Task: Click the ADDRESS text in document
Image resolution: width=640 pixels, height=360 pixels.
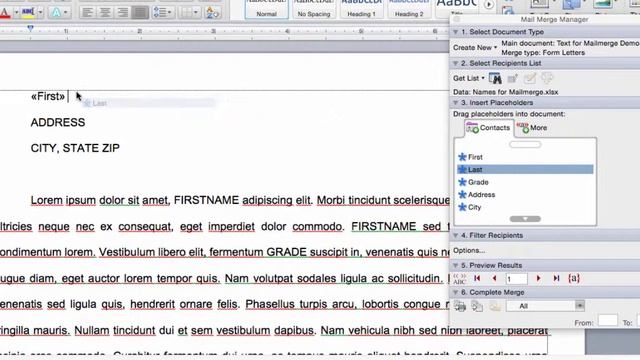Action: coord(58,122)
